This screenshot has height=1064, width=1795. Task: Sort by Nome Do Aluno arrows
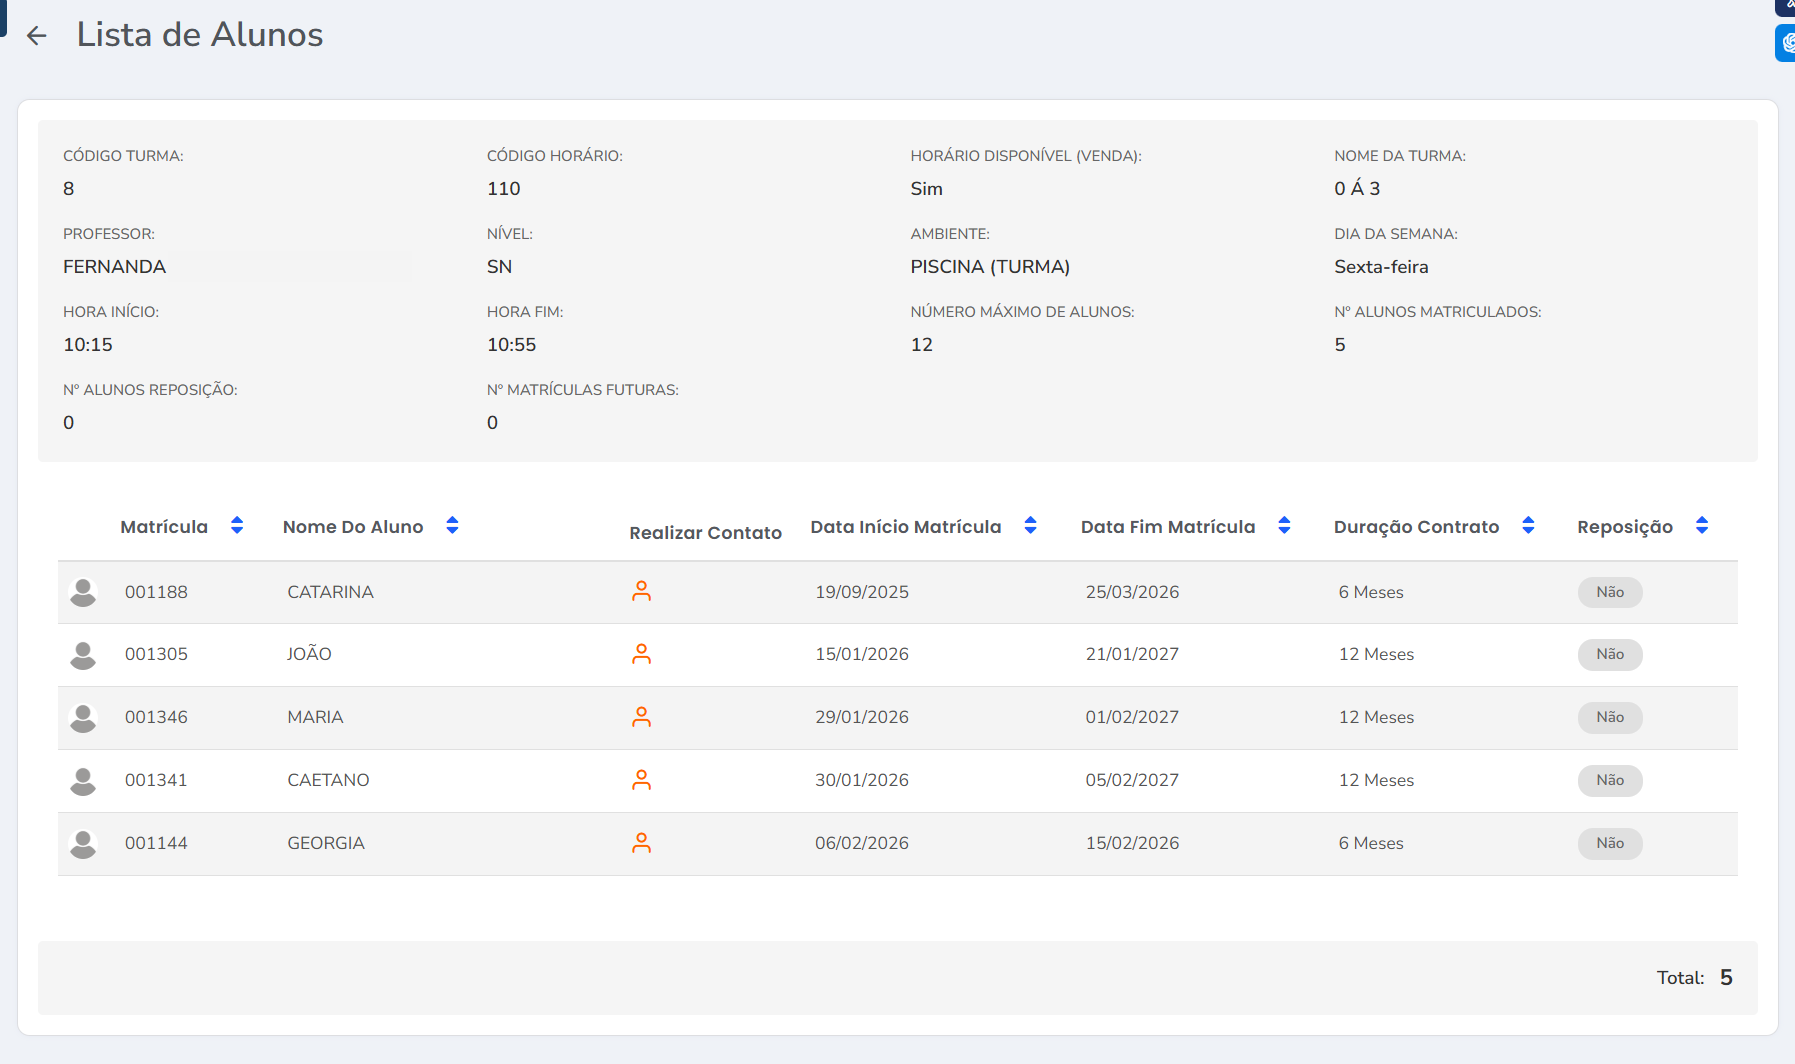452,526
